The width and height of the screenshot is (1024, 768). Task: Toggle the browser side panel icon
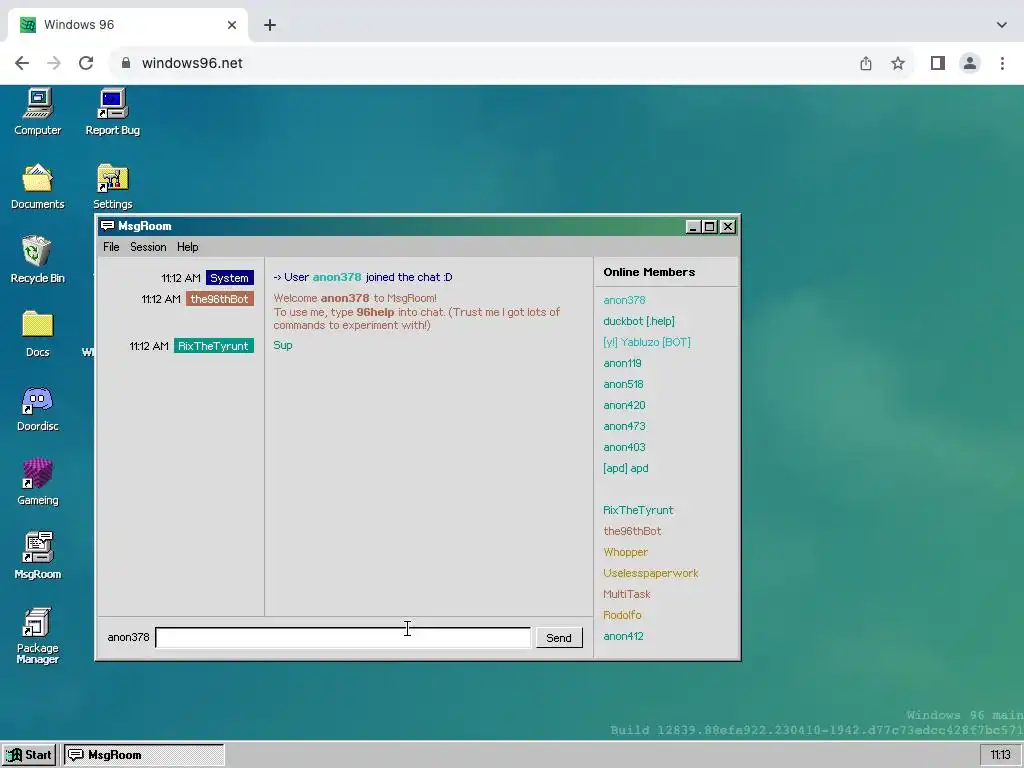(x=938, y=63)
